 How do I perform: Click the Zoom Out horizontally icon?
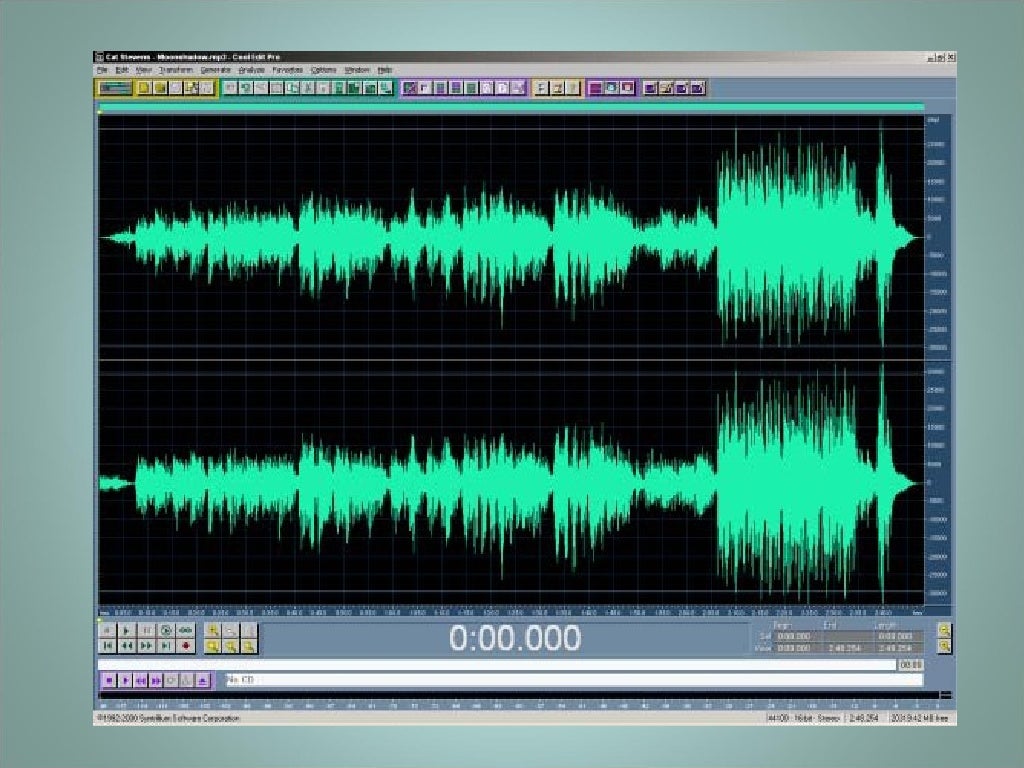tap(231, 630)
